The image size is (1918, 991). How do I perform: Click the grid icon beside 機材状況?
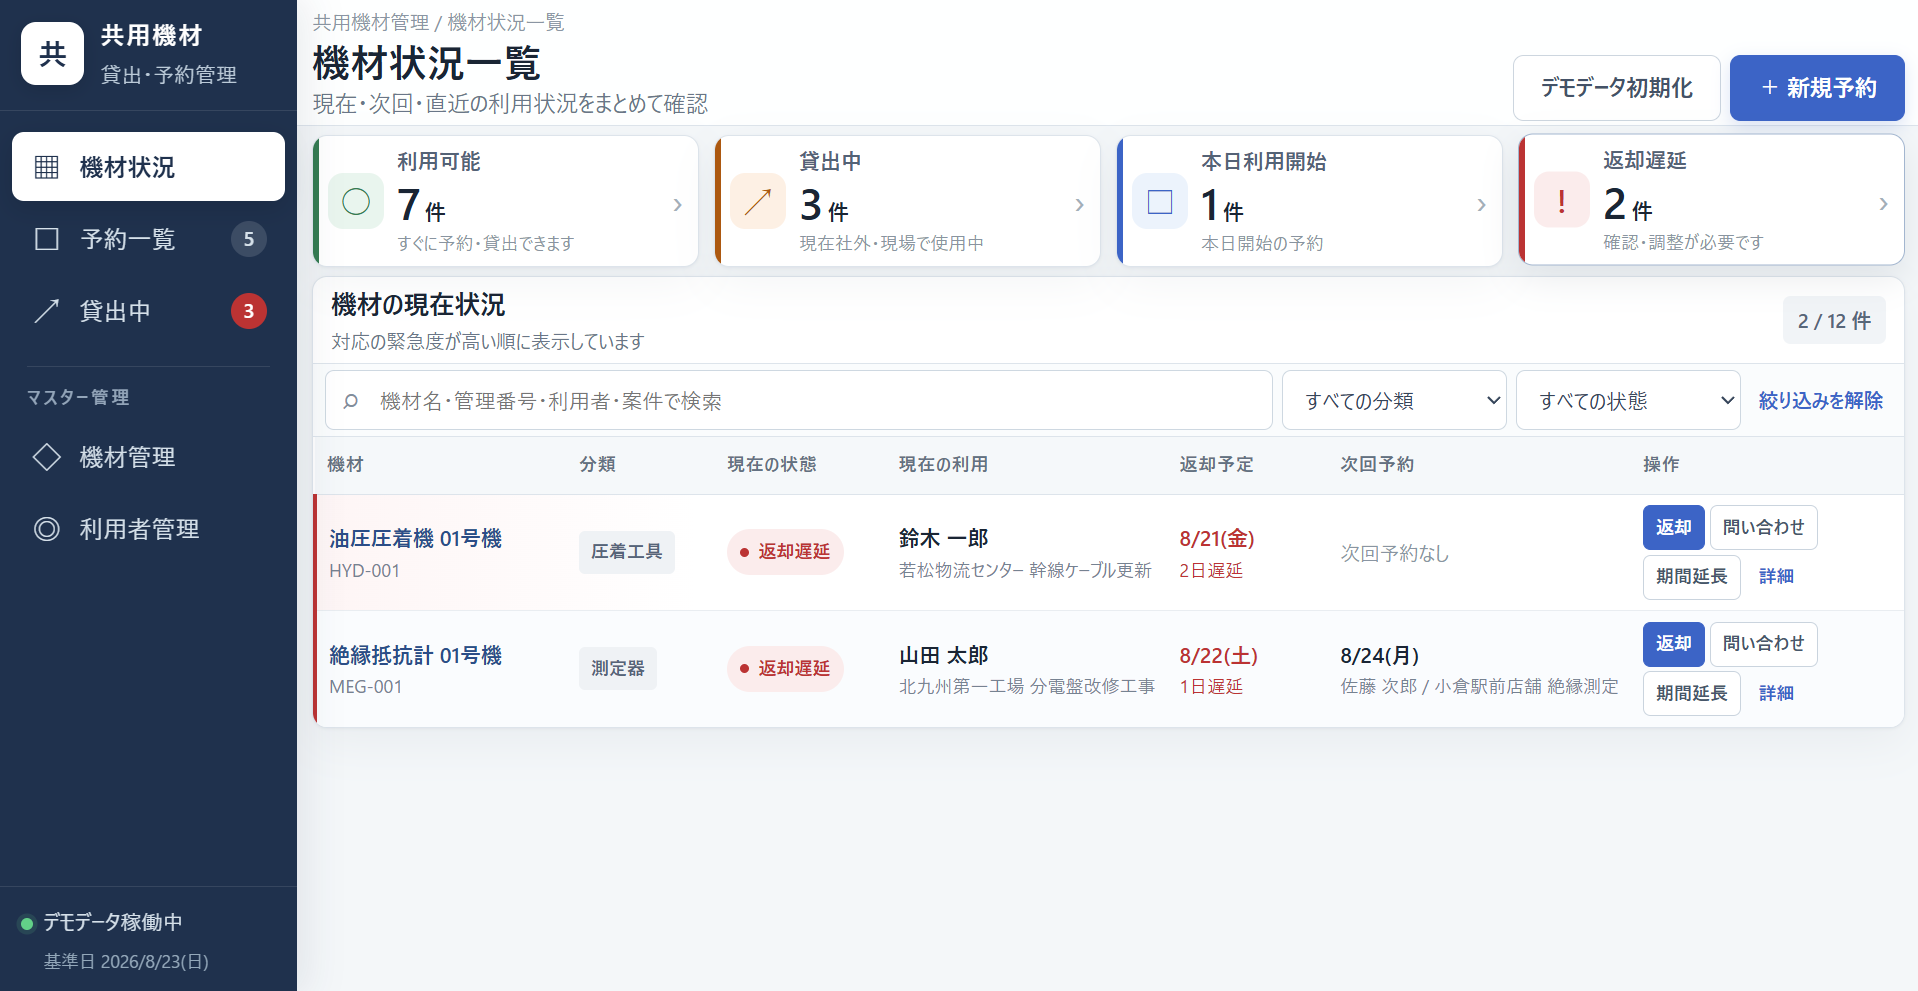(x=47, y=167)
